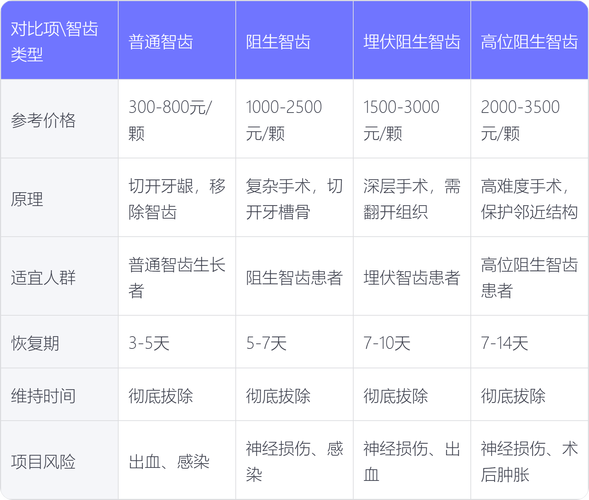Viewport: 589px width, 500px height.
Task: Click the "2000-3500元/颗" price cell
Action: coord(529,119)
